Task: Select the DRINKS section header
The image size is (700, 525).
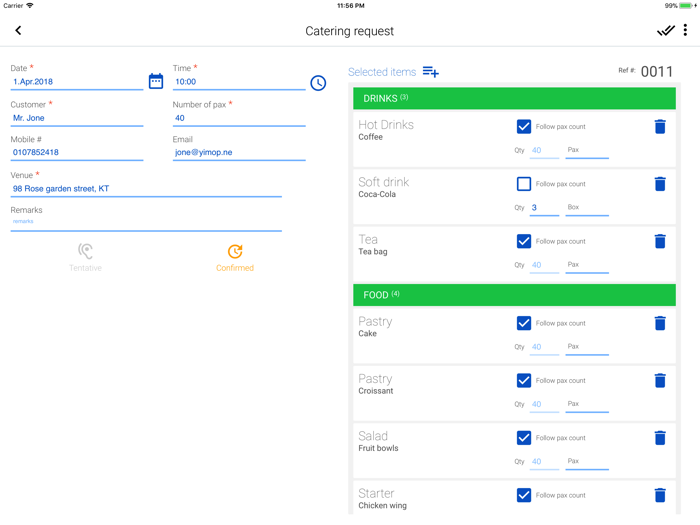Action: pyautogui.click(x=514, y=98)
